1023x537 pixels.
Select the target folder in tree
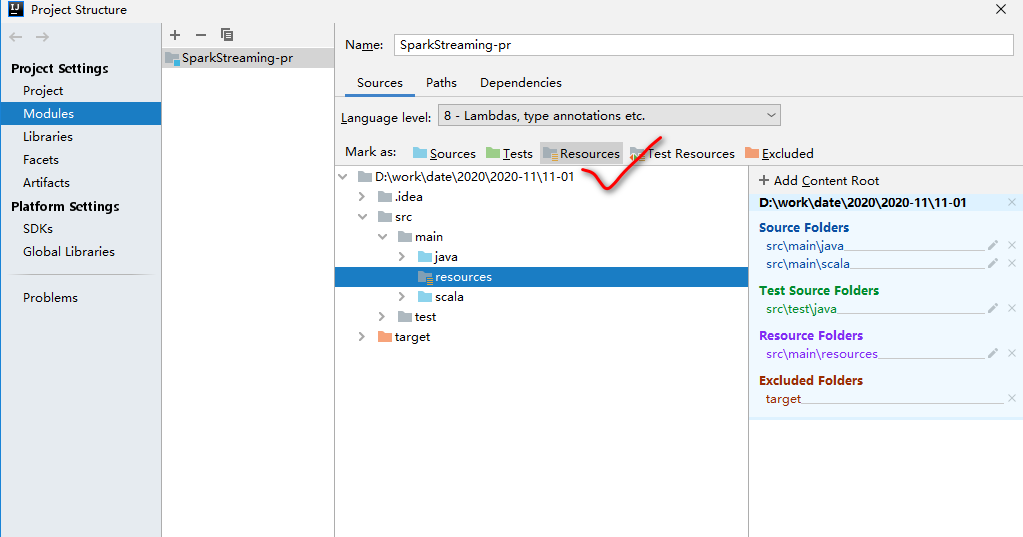point(405,337)
